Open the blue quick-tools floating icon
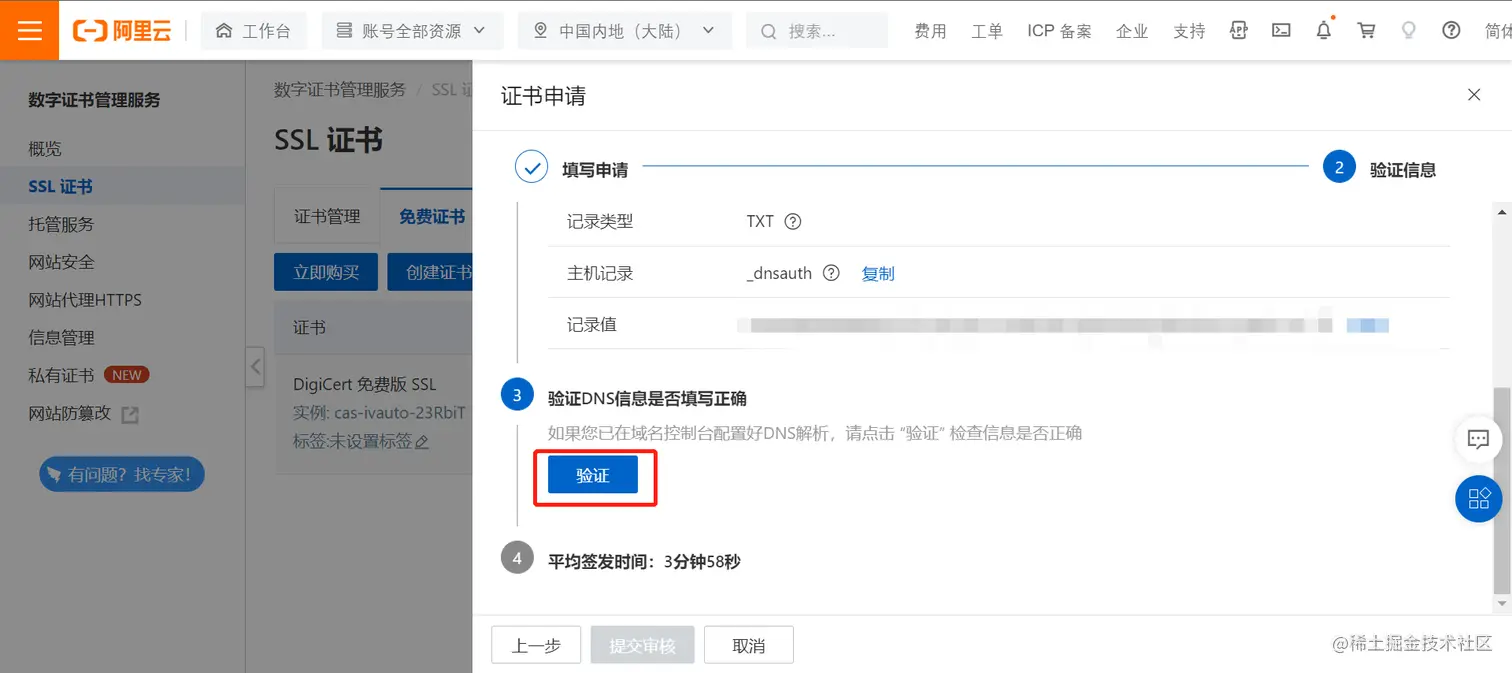1512x673 pixels. click(1478, 497)
